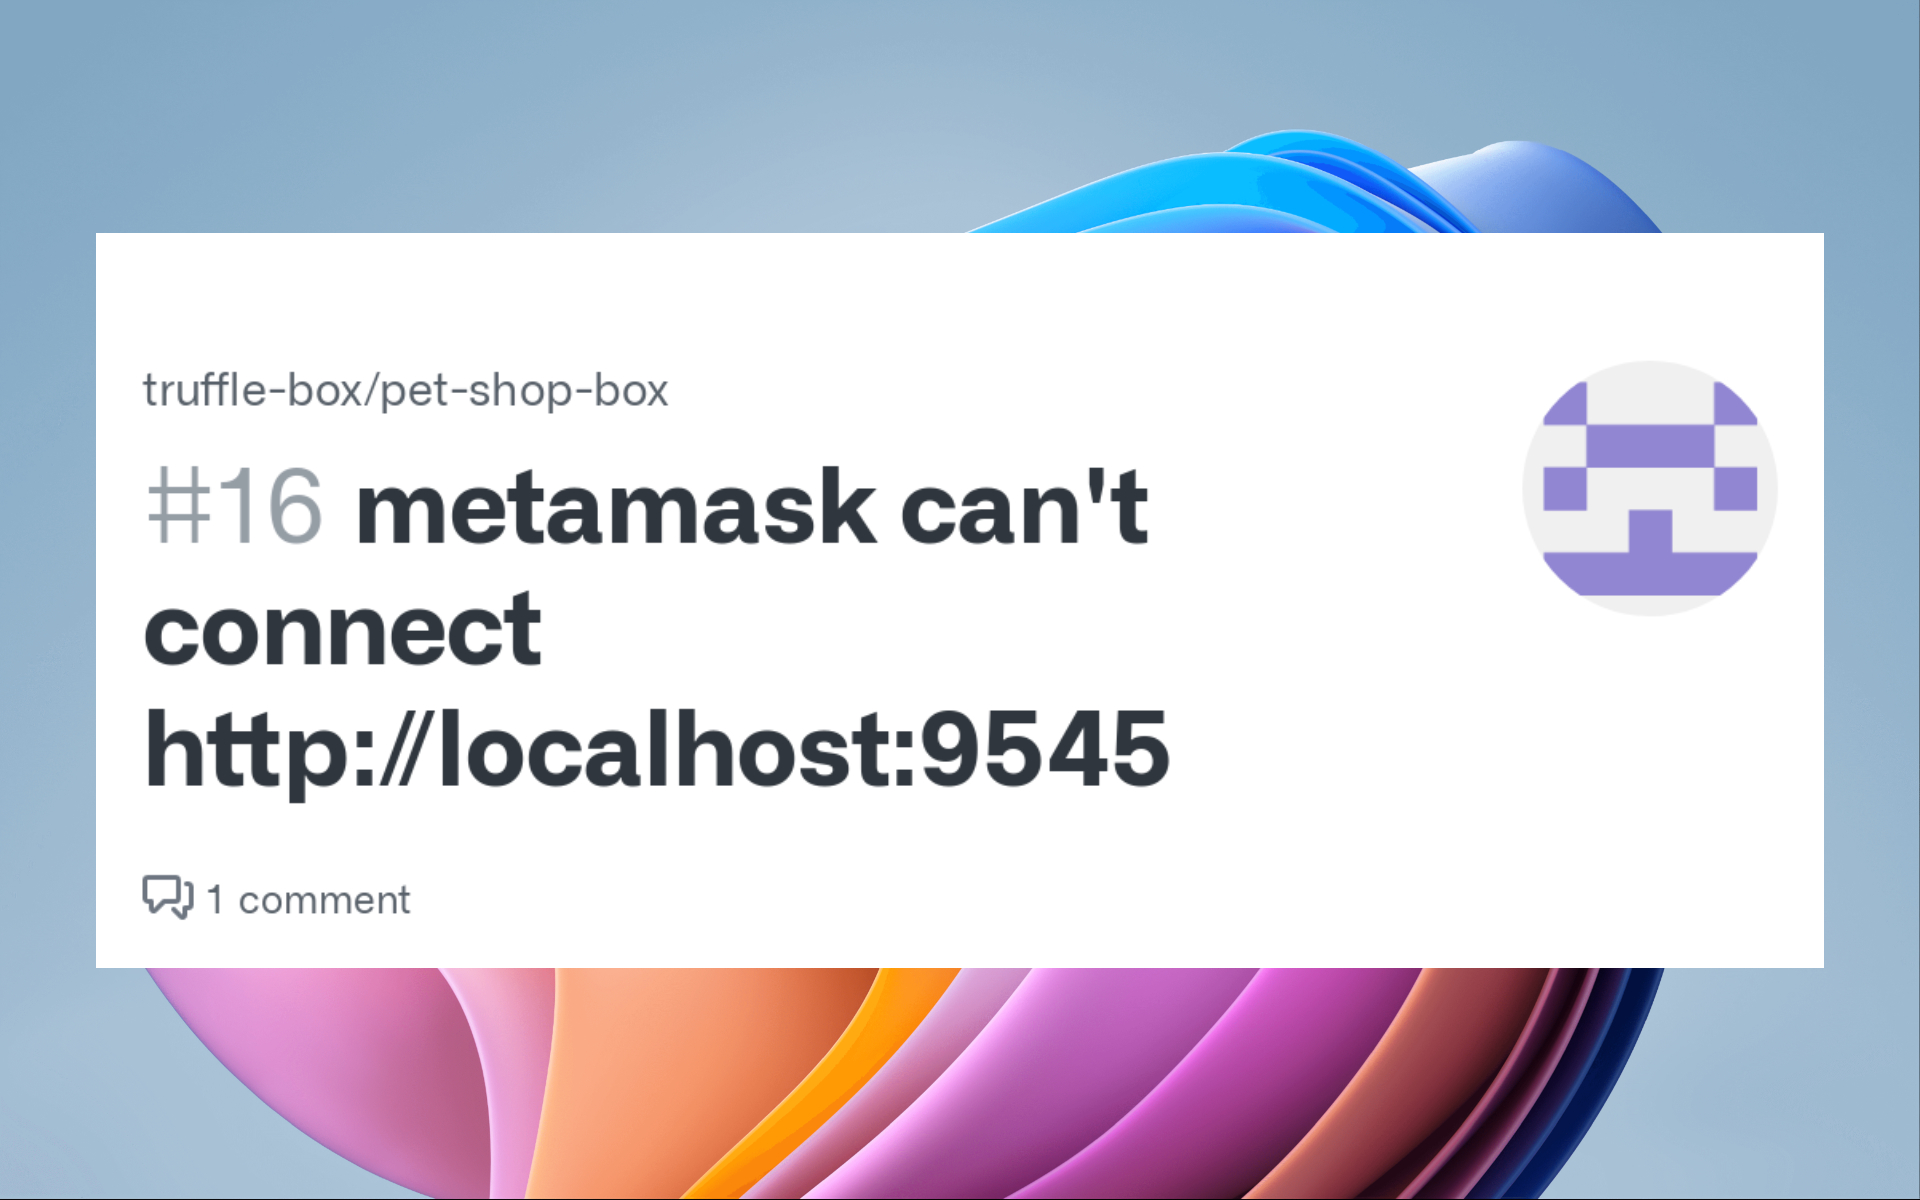1920x1200 pixels.
Task: Select the #16 issue number
Action: [235, 508]
